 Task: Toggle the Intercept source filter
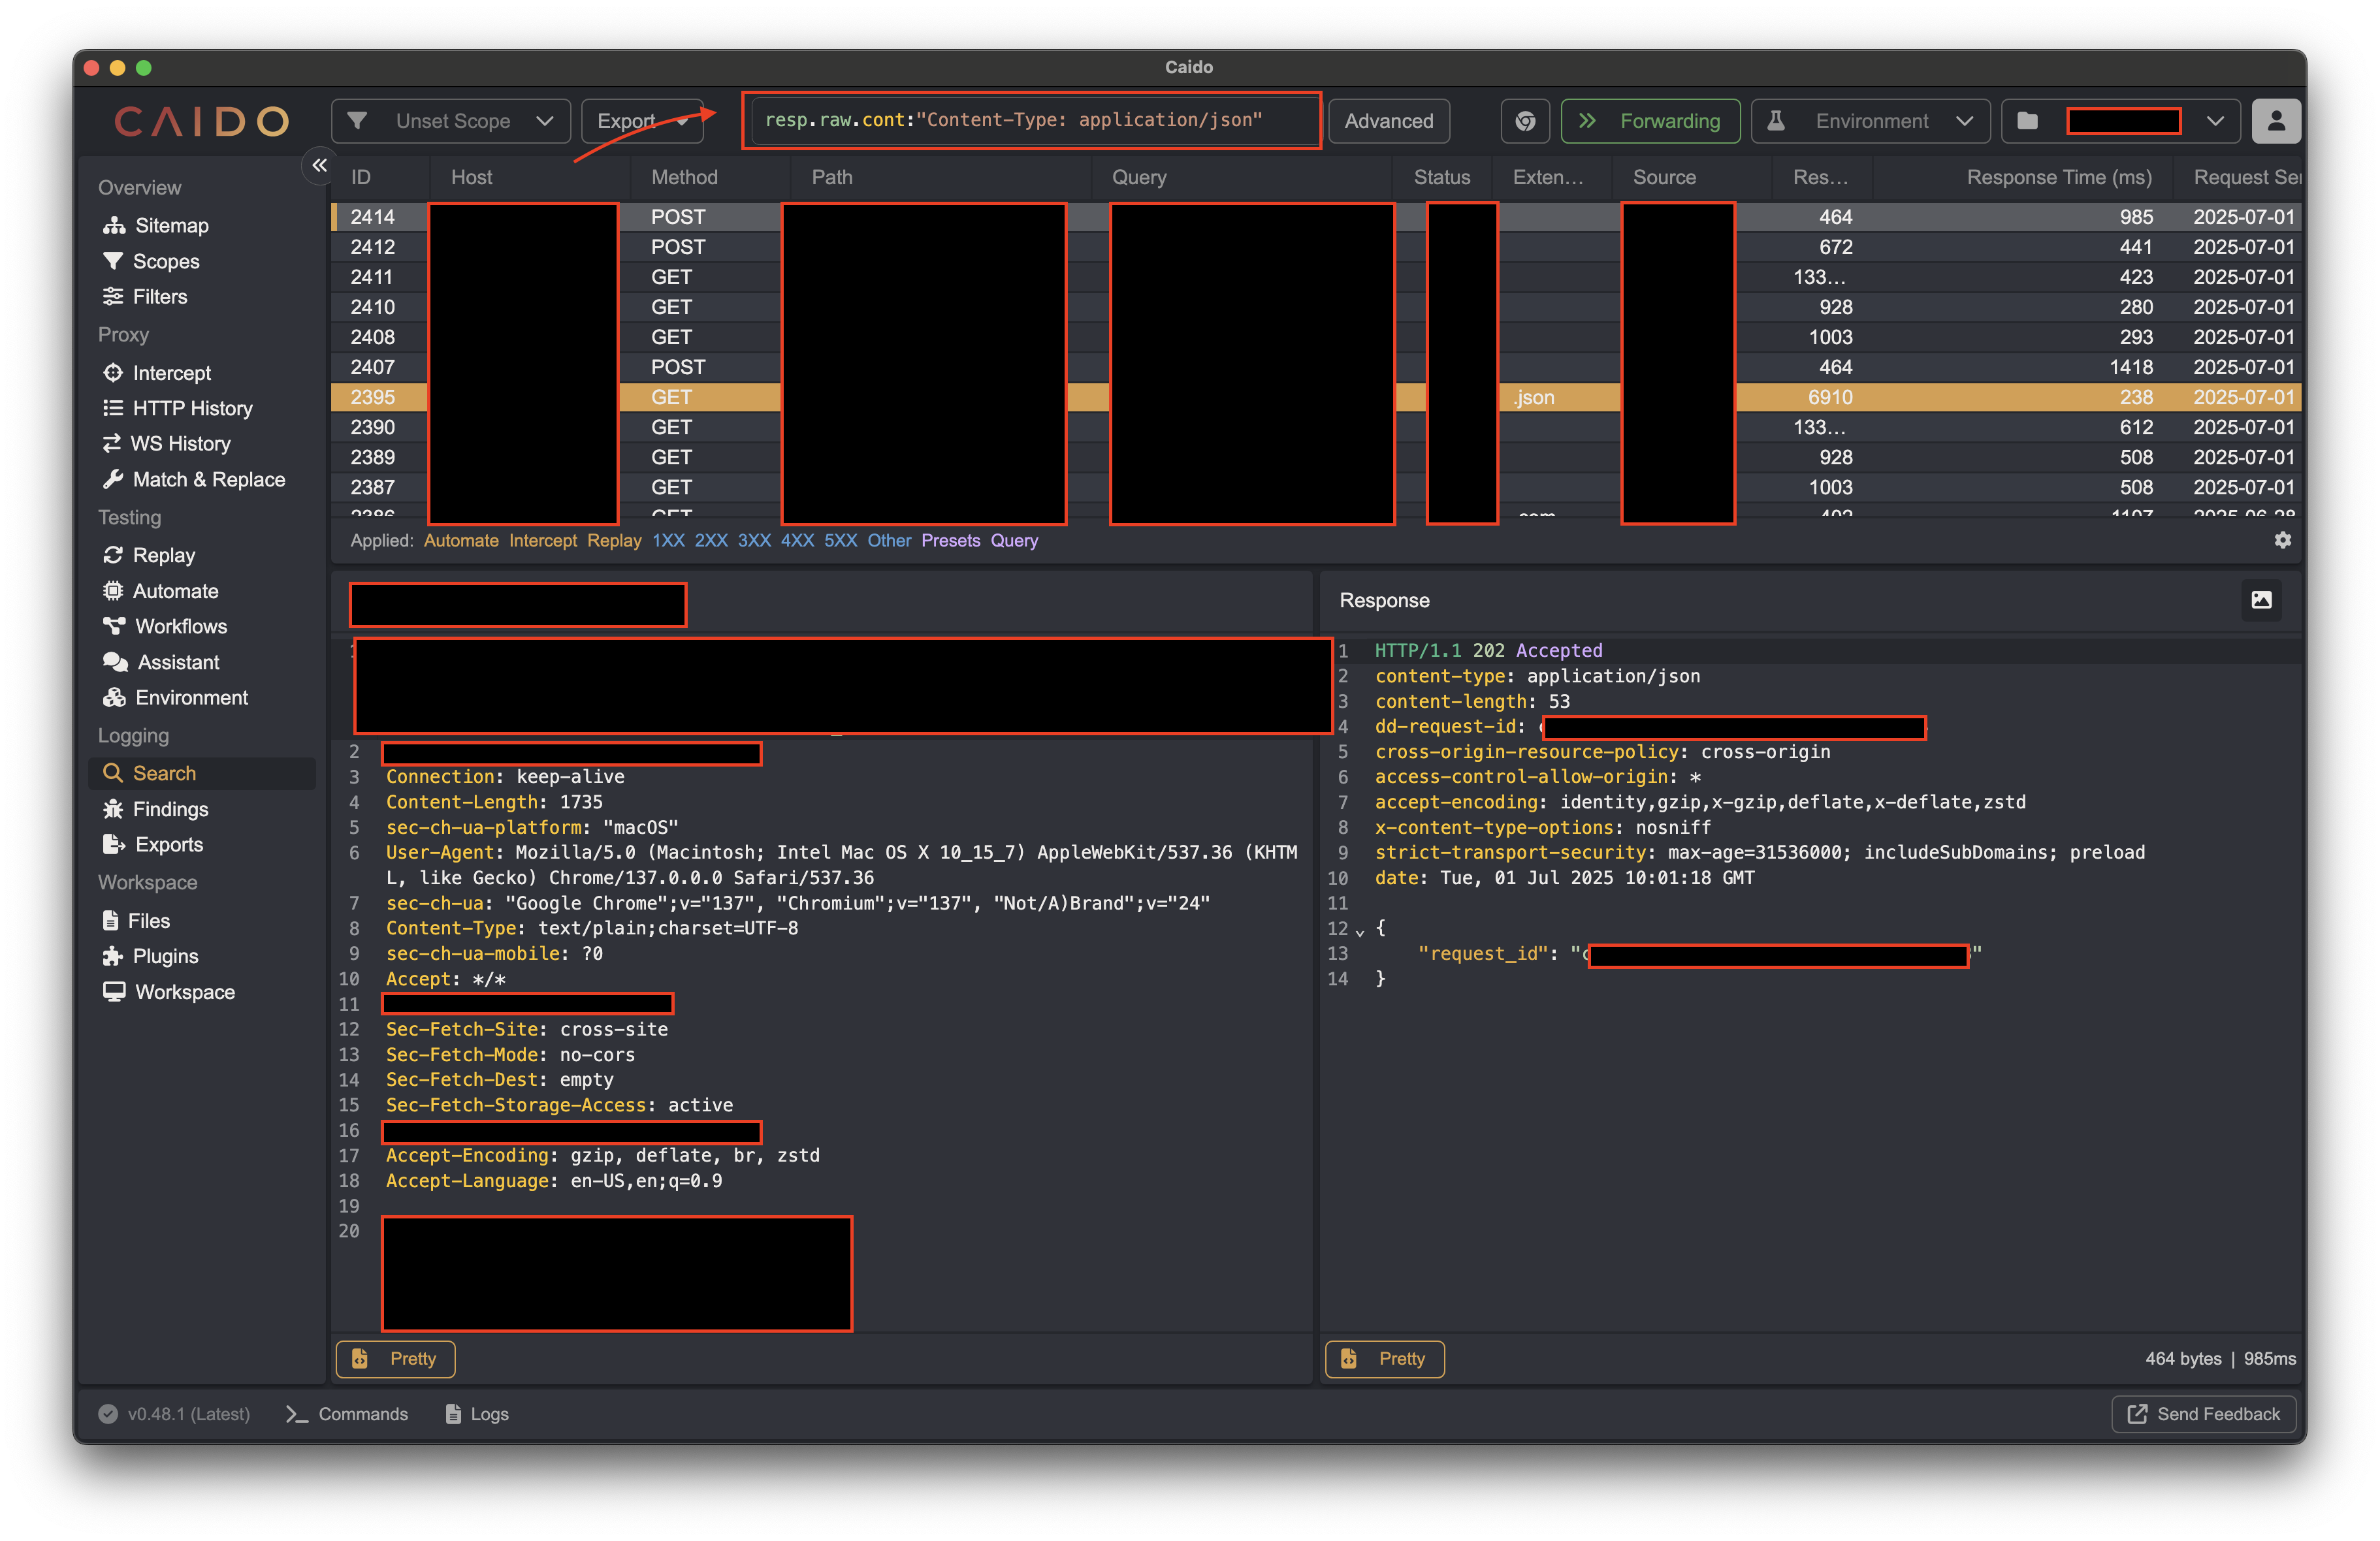[543, 540]
